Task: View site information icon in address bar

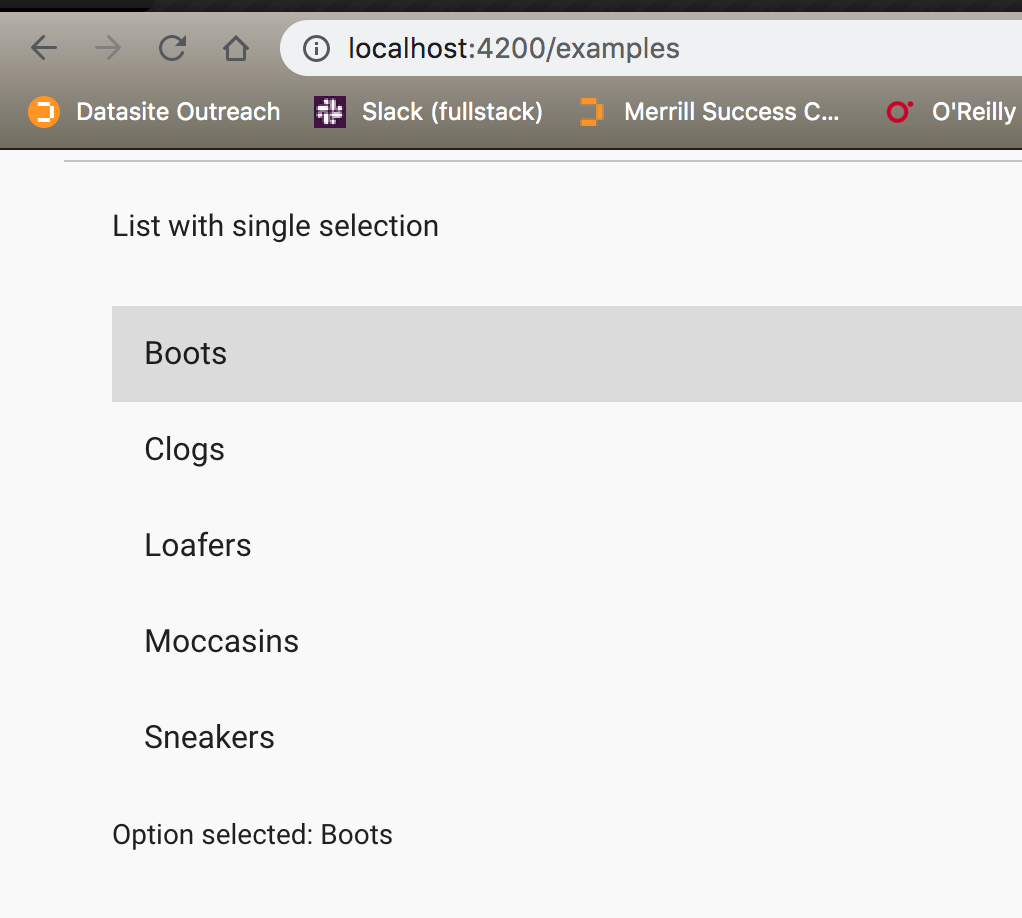Action: pyautogui.click(x=317, y=49)
